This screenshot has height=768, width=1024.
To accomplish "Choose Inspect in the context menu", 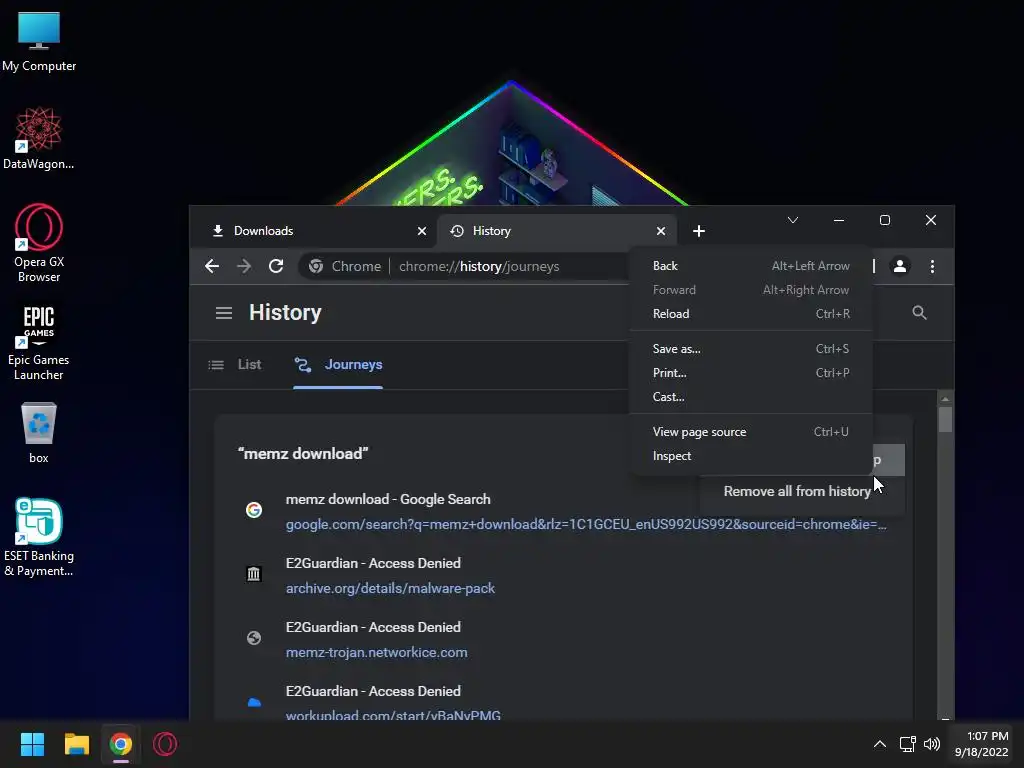I will [x=751, y=456].
